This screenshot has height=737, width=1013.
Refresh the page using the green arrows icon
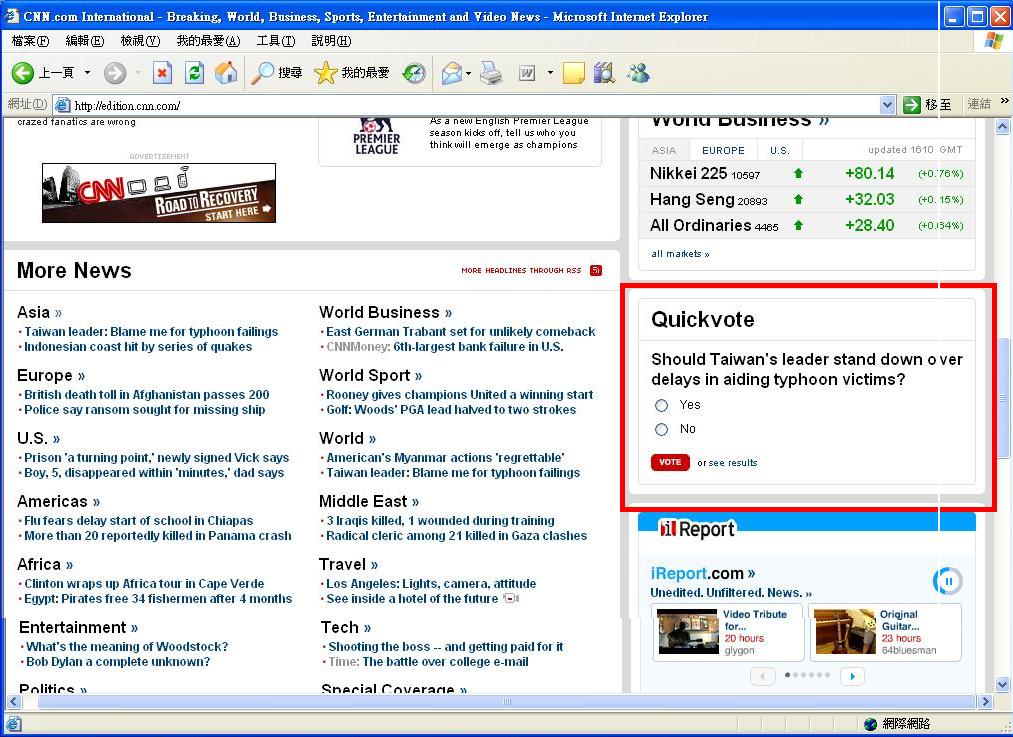pos(194,73)
